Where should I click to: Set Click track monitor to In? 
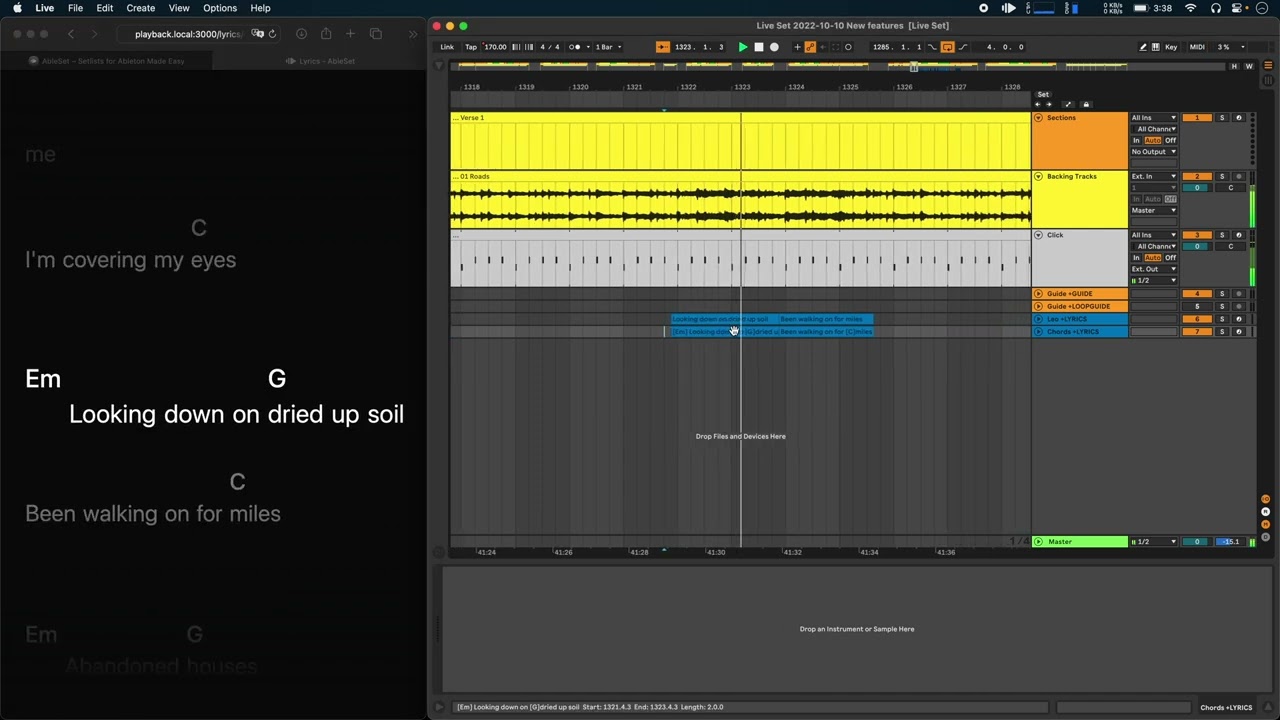point(1136,258)
